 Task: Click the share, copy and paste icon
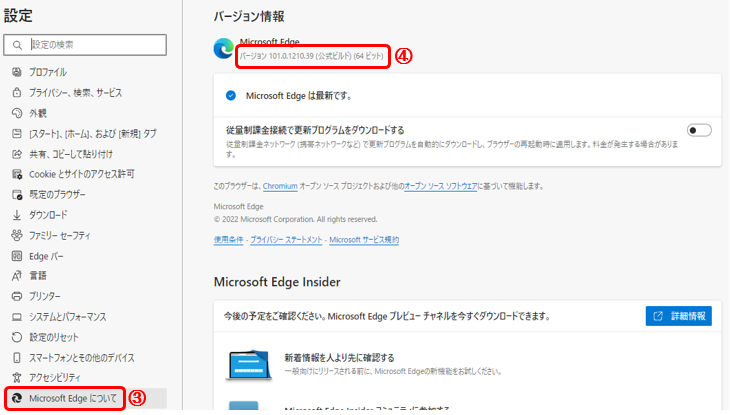pos(17,154)
